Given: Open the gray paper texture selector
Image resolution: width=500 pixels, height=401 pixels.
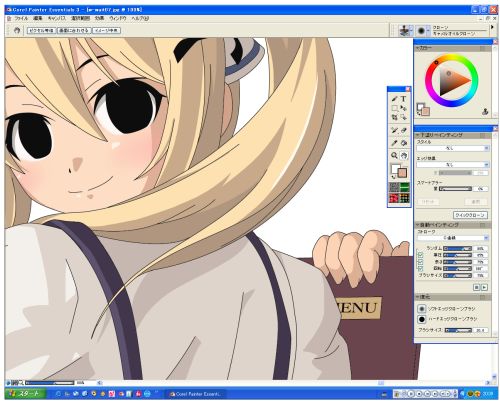Looking at the screenshot, I should 394,187.
